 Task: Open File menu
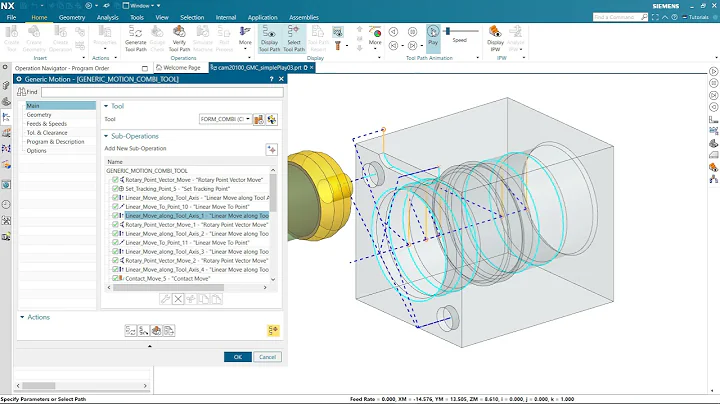coord(11,17)
